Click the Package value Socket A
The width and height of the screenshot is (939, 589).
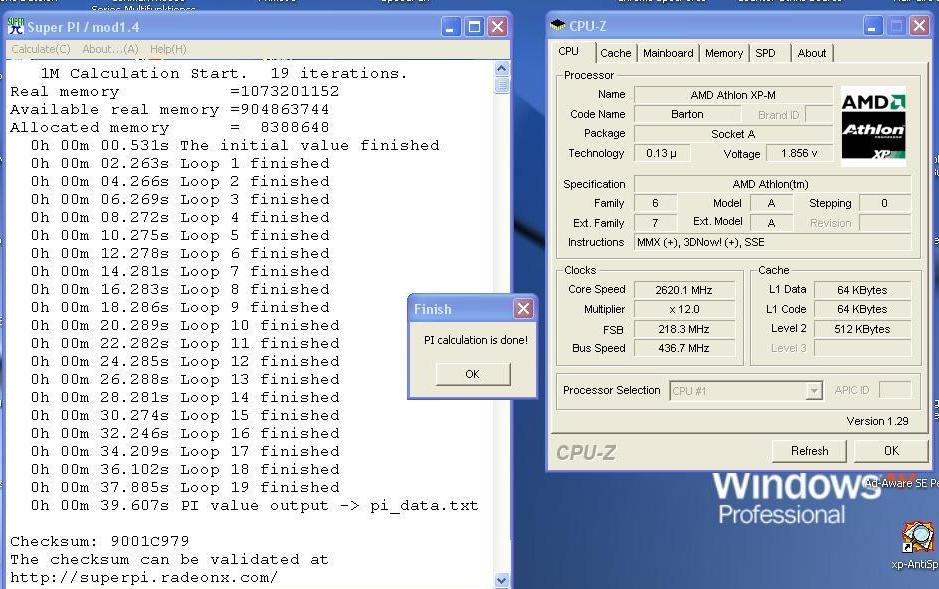733,134
